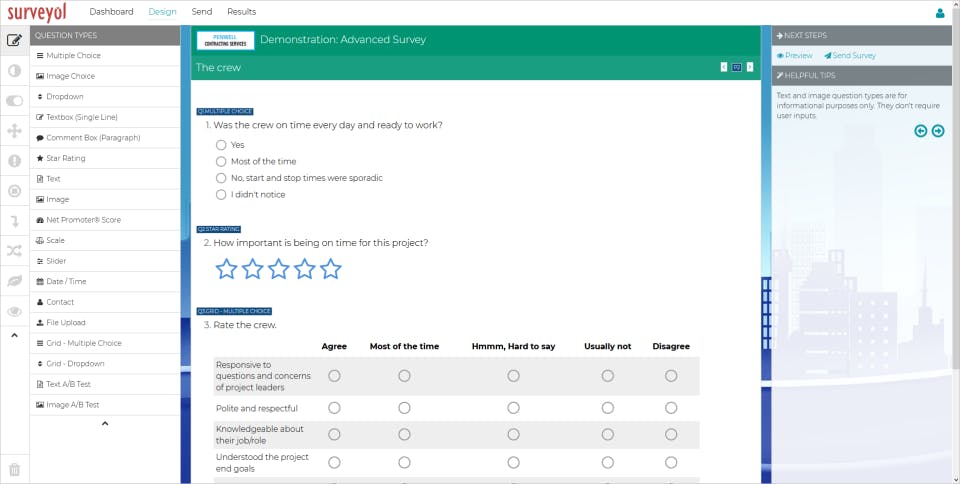The width and height of the screenshot is (960, 484).
Task: Select the third rating star
Action: pyautogui.click(x=279, y=269)
